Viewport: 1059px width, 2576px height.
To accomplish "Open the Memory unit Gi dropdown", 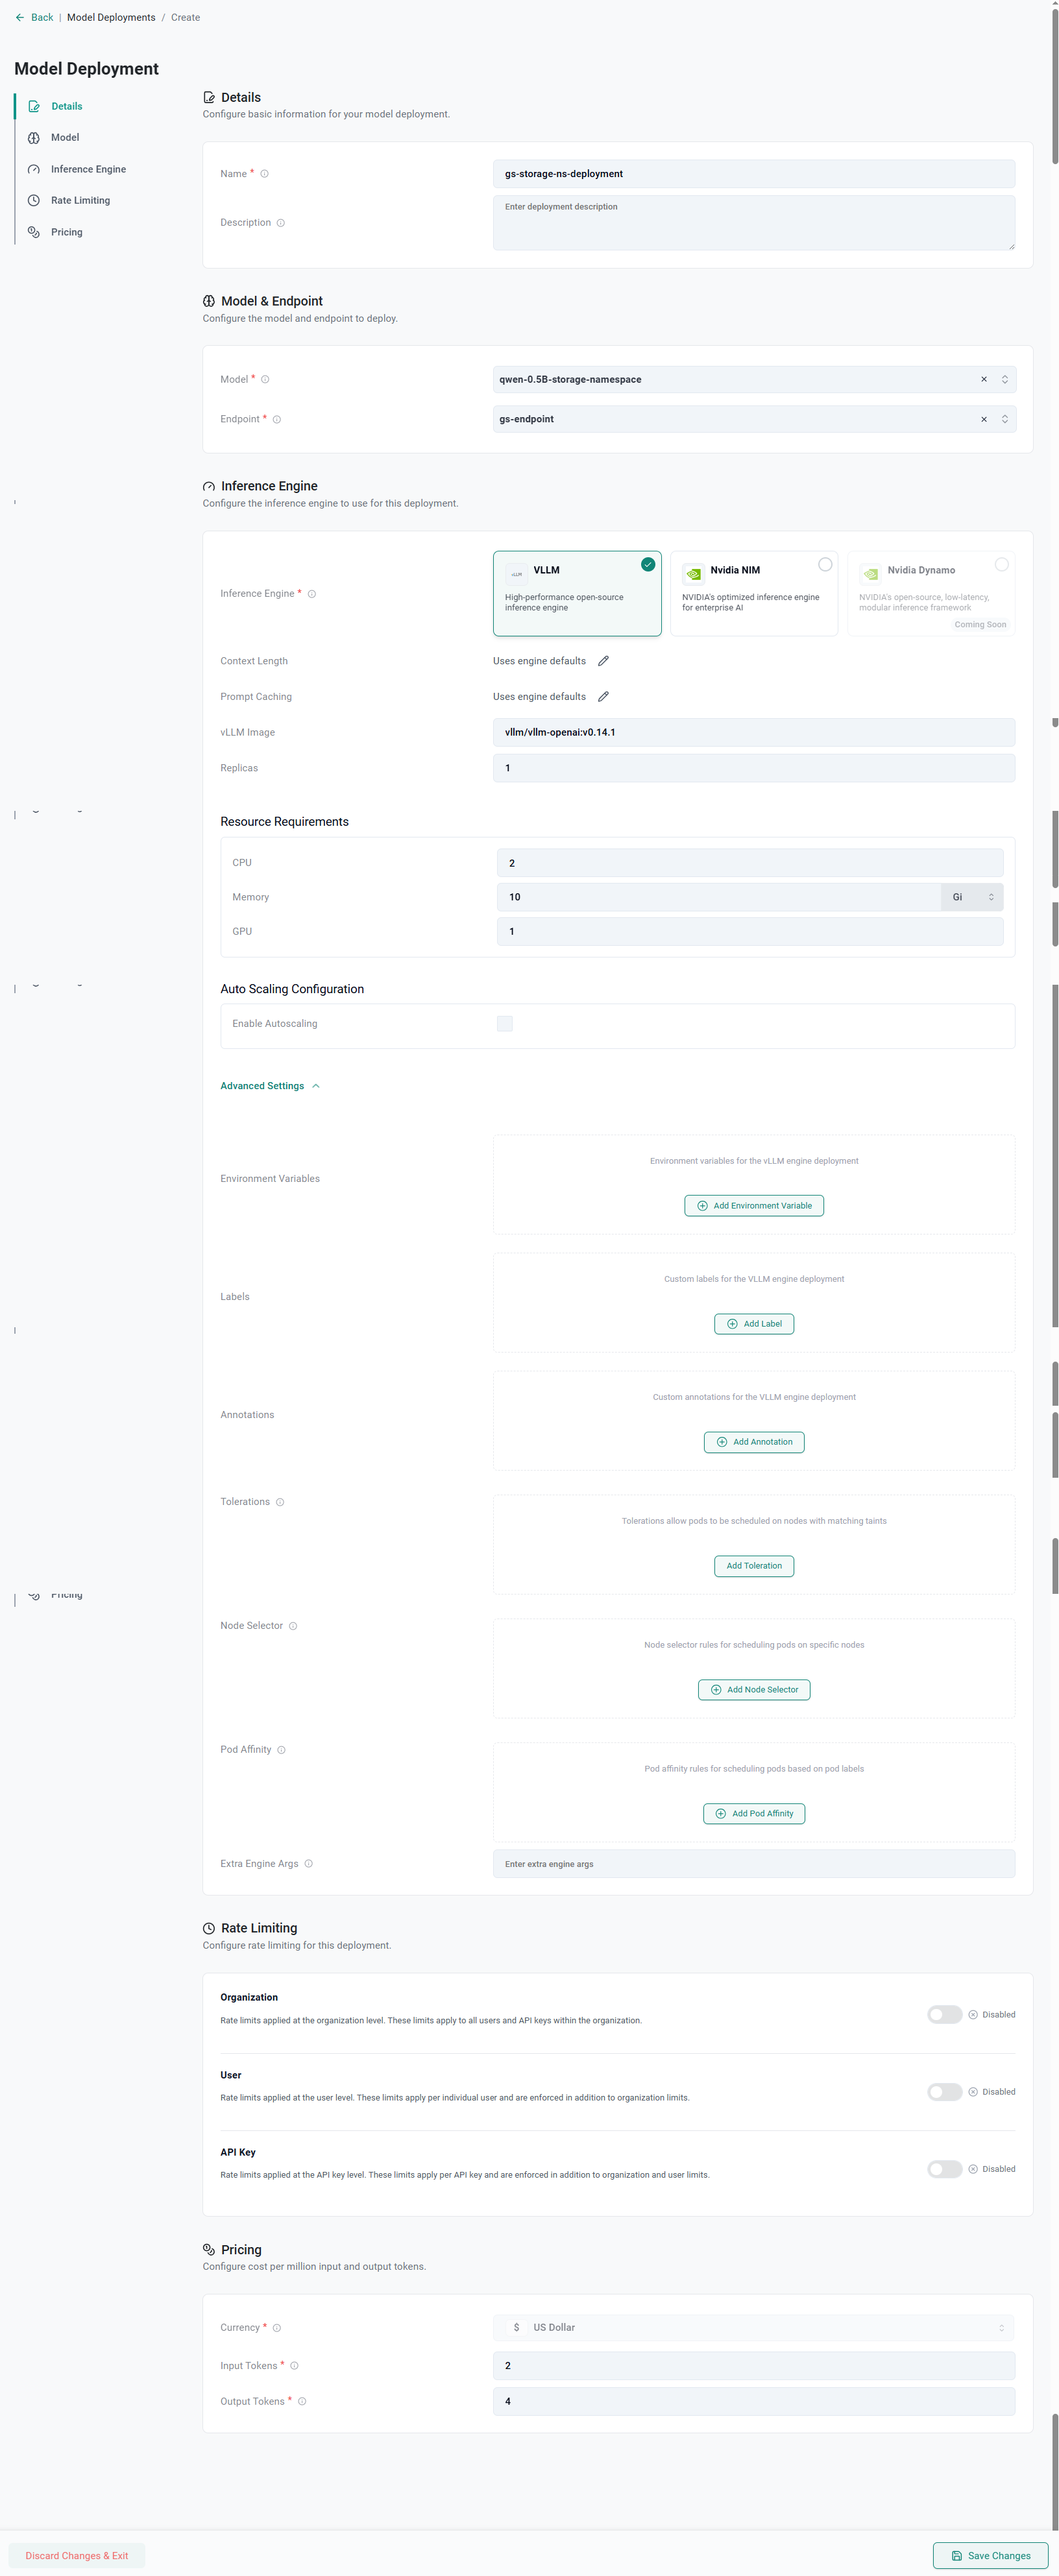I will tap(971, 897).
